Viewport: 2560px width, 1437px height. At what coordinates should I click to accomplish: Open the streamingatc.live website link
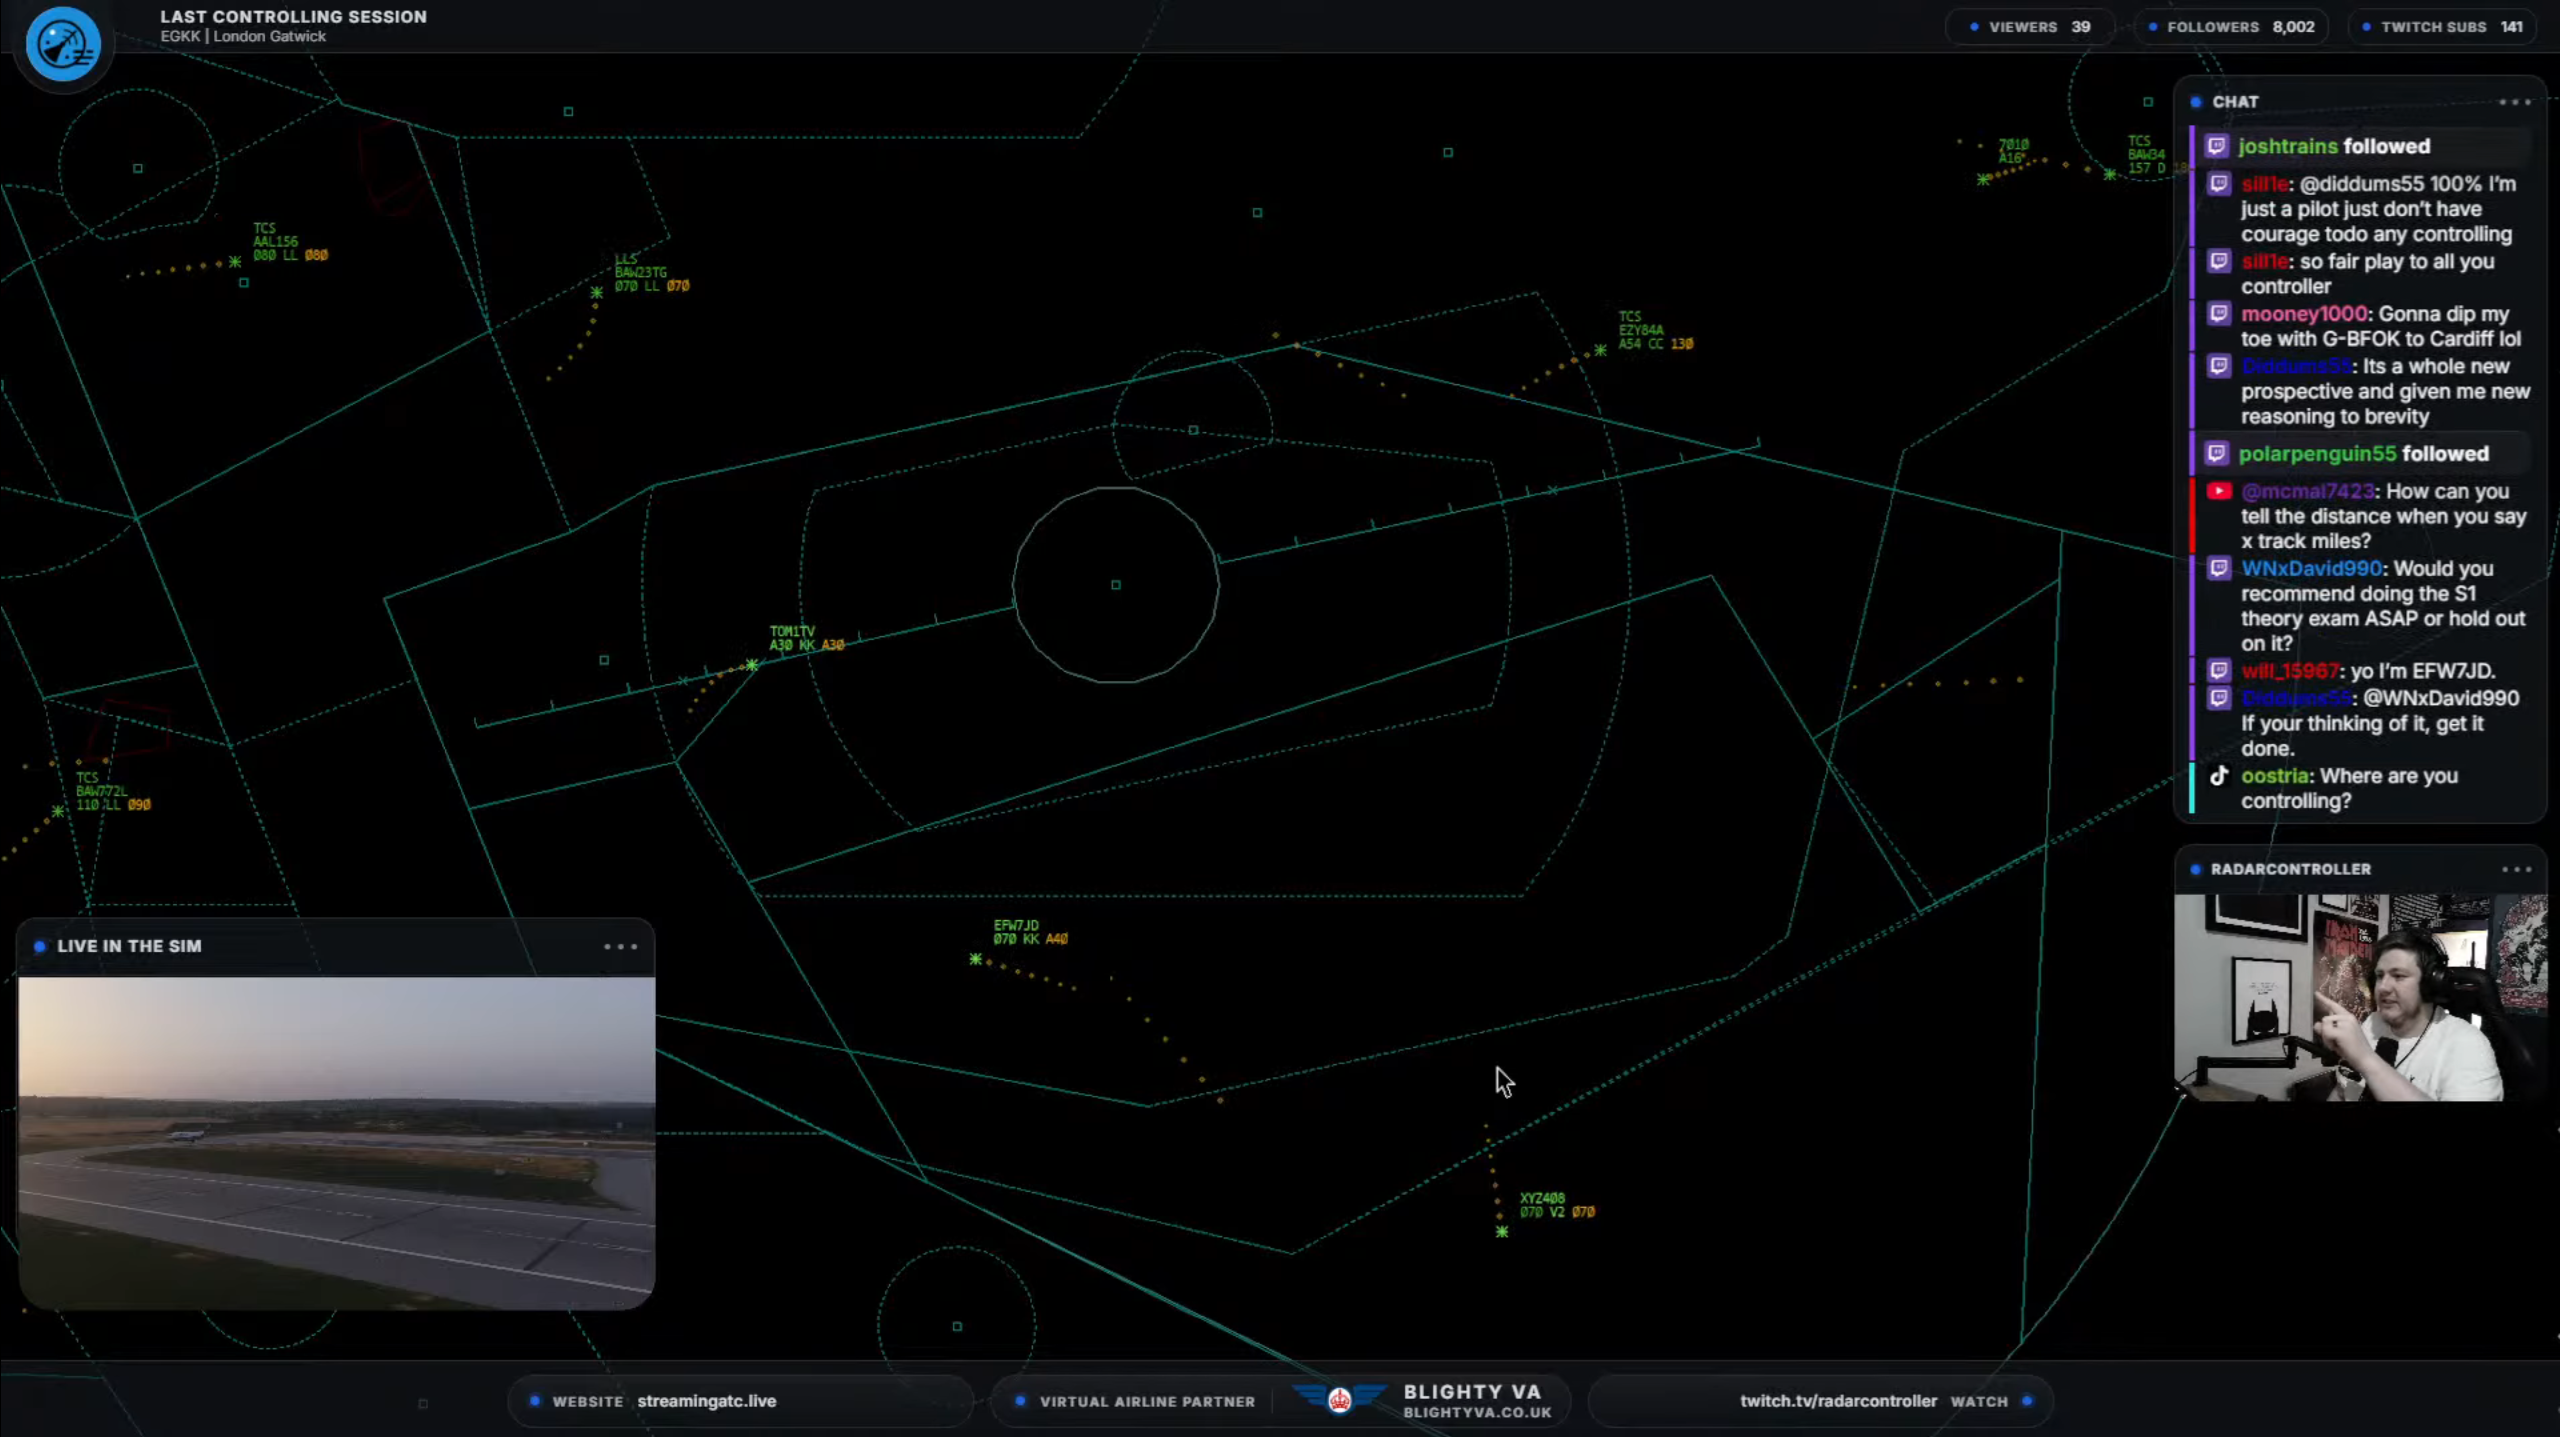(706, 1401)
